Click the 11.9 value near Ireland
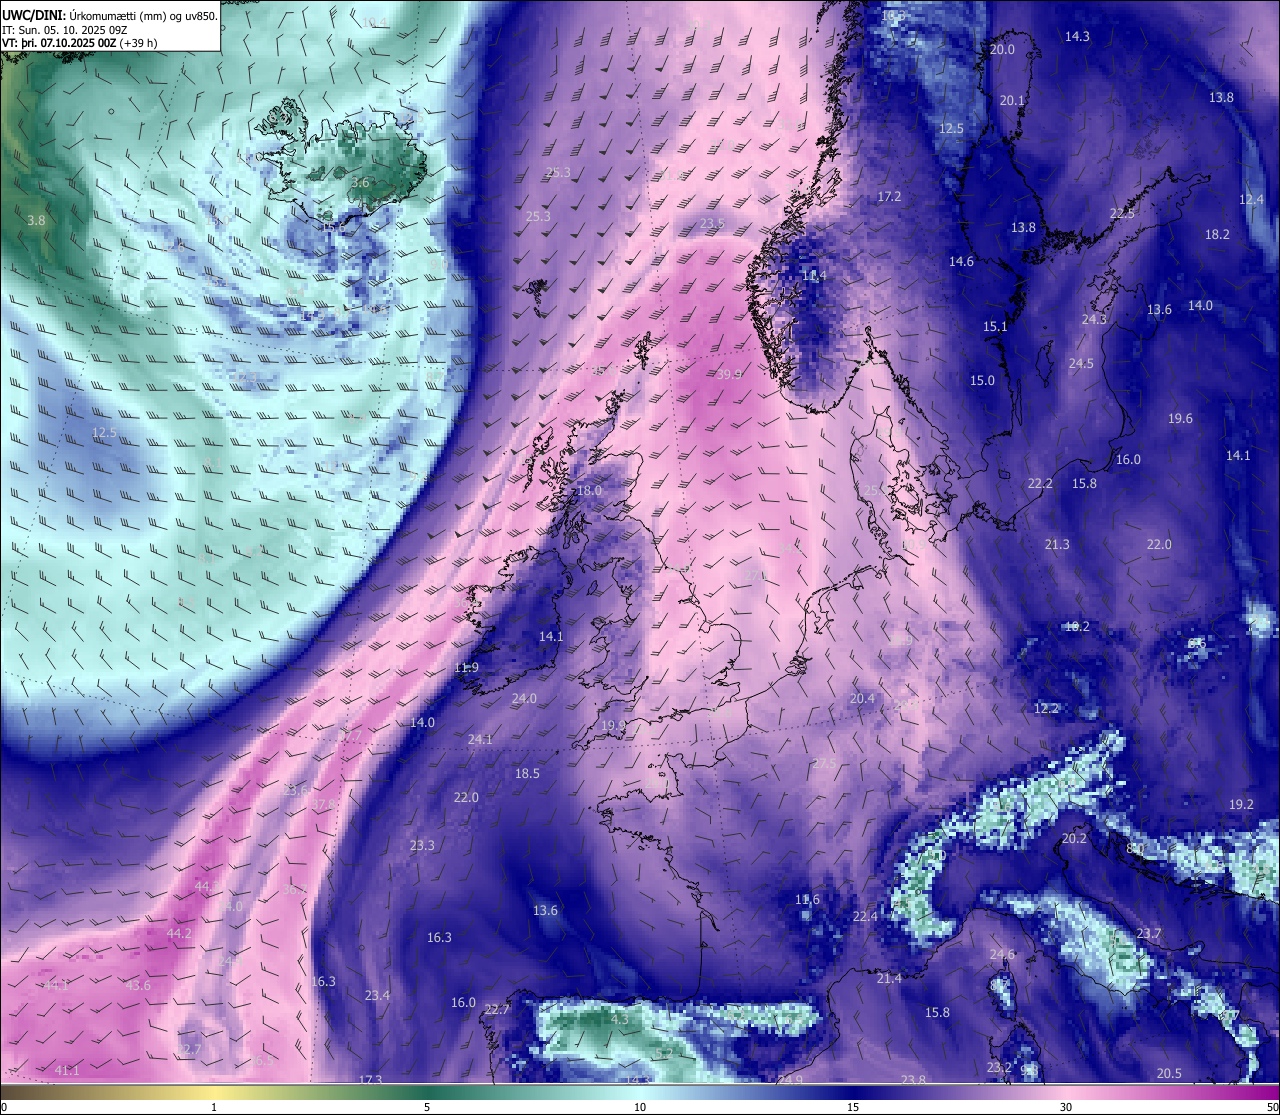The height and width of the screenshot is (1115, 1280). 466,667
